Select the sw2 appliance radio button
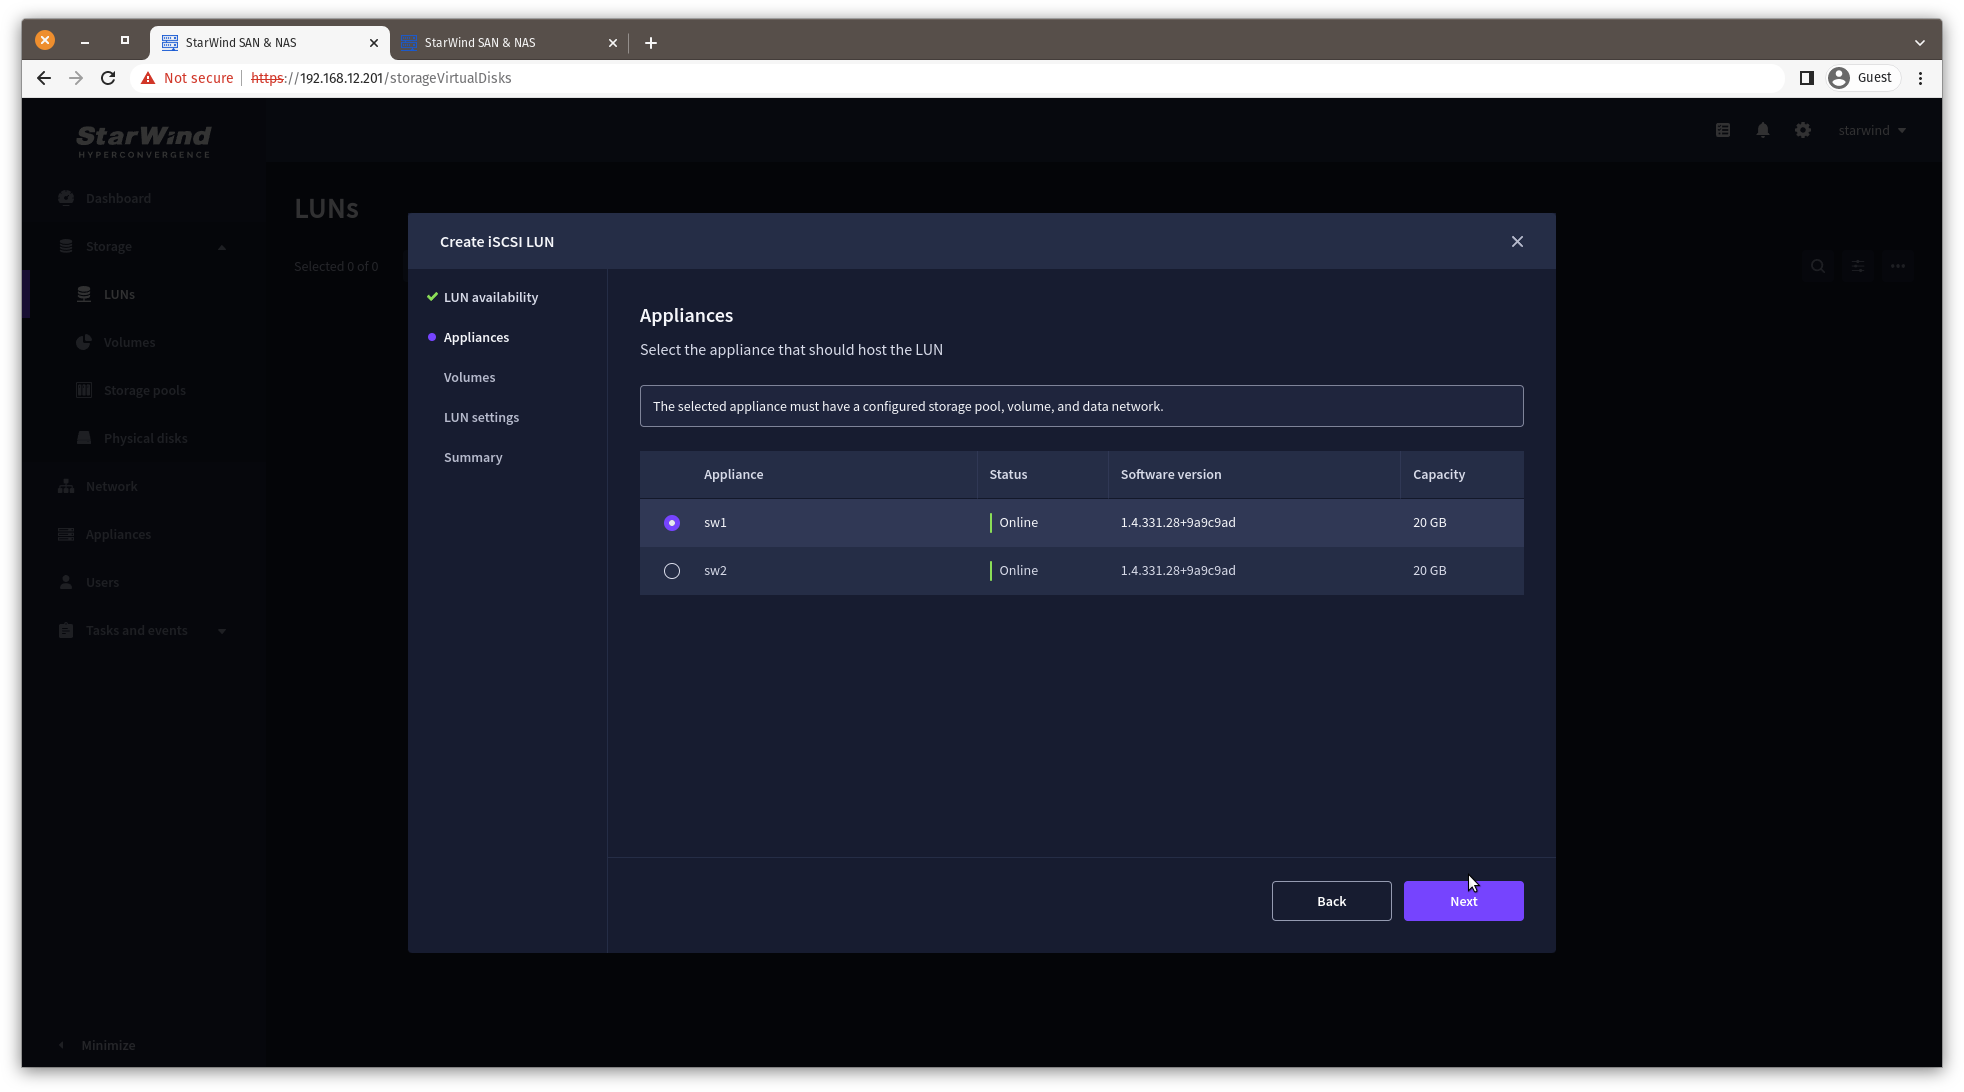This screenshot has height=1092, width=1964. 672,571
